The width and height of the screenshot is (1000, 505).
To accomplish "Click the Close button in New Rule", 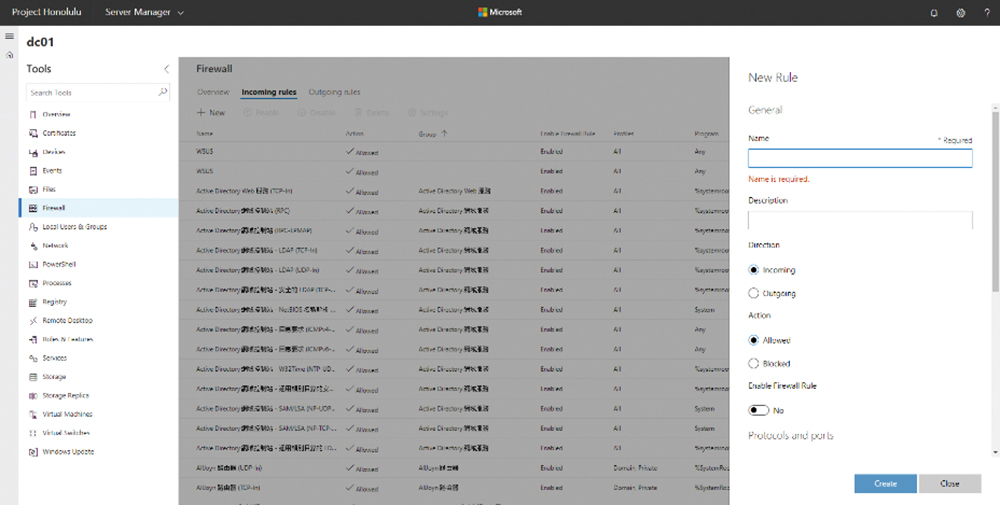I will [950, 483].
